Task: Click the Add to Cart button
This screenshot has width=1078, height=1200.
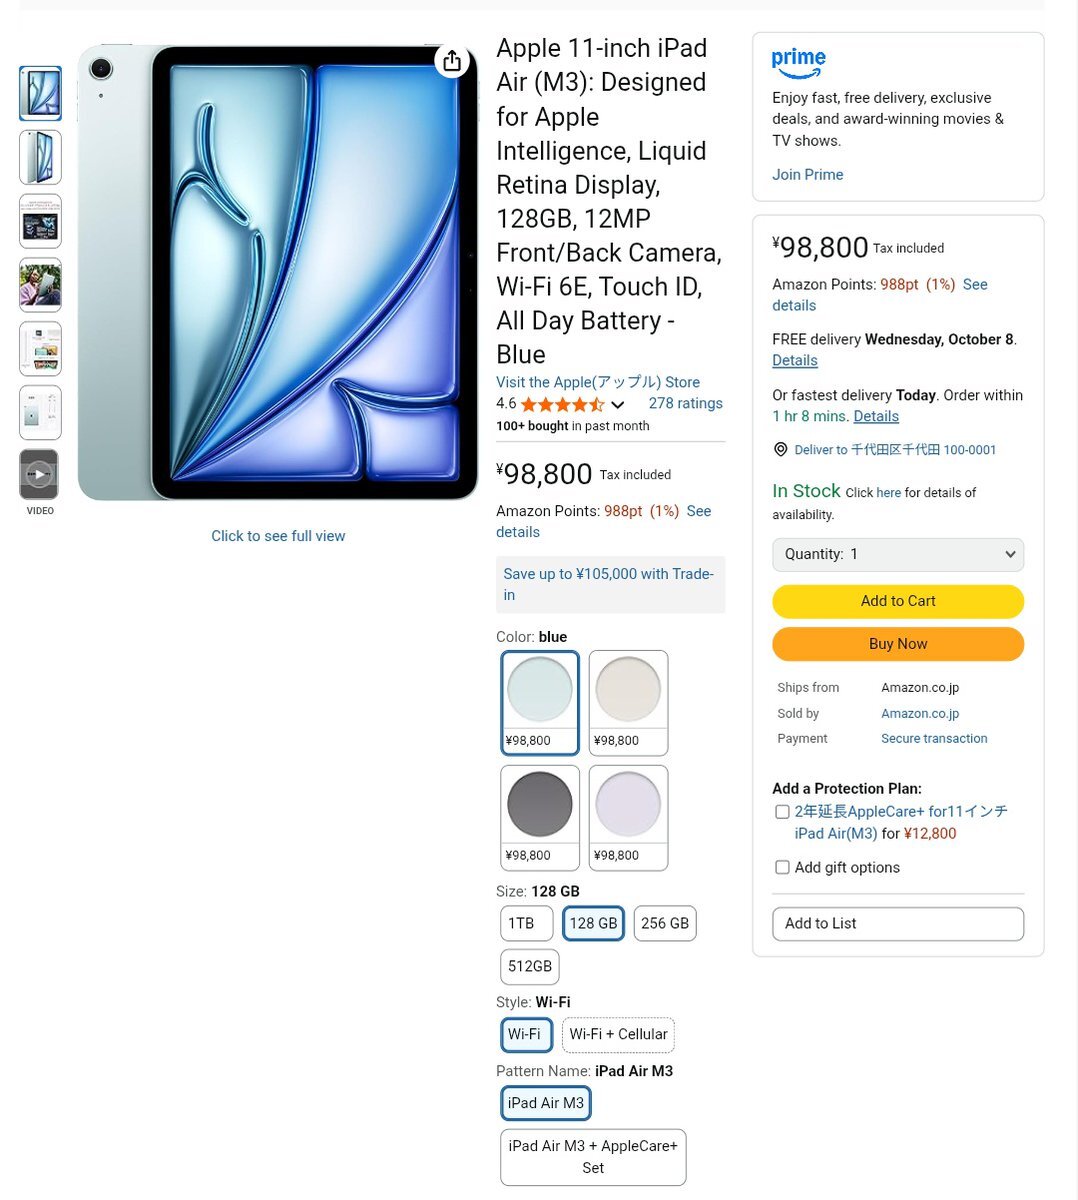Action: [898, 601]
